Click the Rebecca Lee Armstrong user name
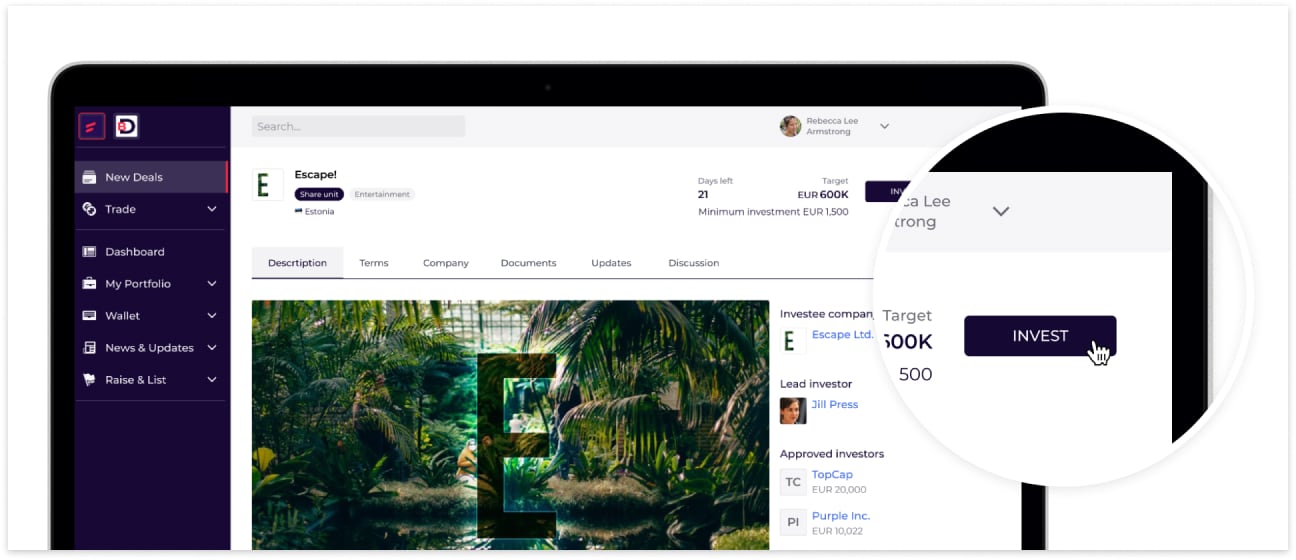The width and height of the screenshot is (1296, 560). click(x=832, y=126)
